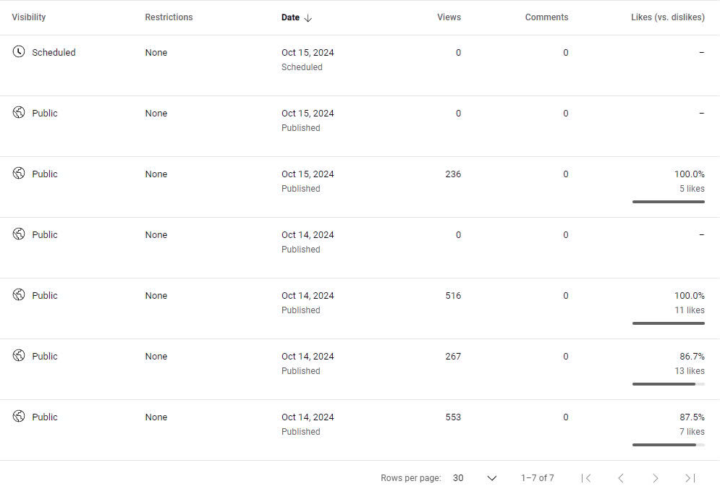The height and width of the screenshot is (489, 720).
Task: Click the Visibility column header
Action: tap(28, 17)
